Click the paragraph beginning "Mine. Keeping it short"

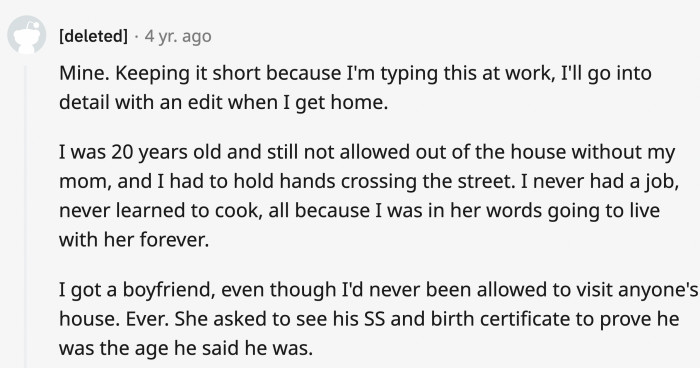point(355,88)
